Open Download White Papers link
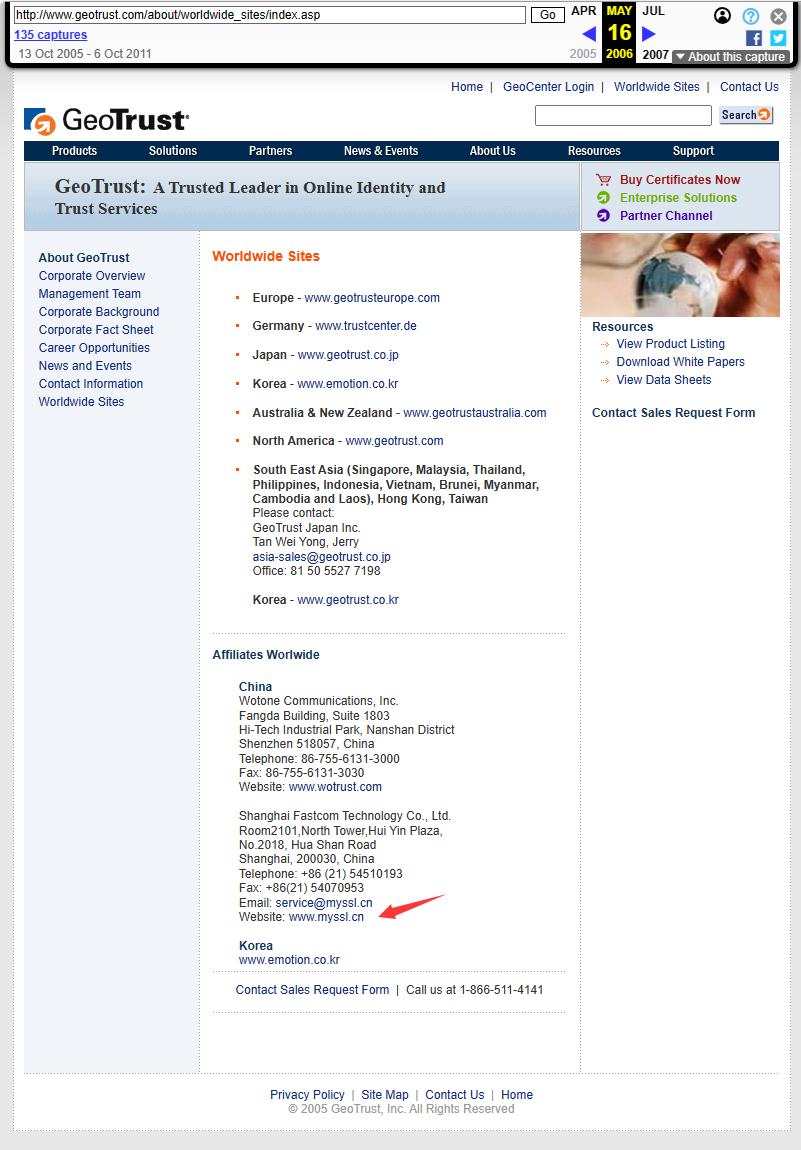 680,362
